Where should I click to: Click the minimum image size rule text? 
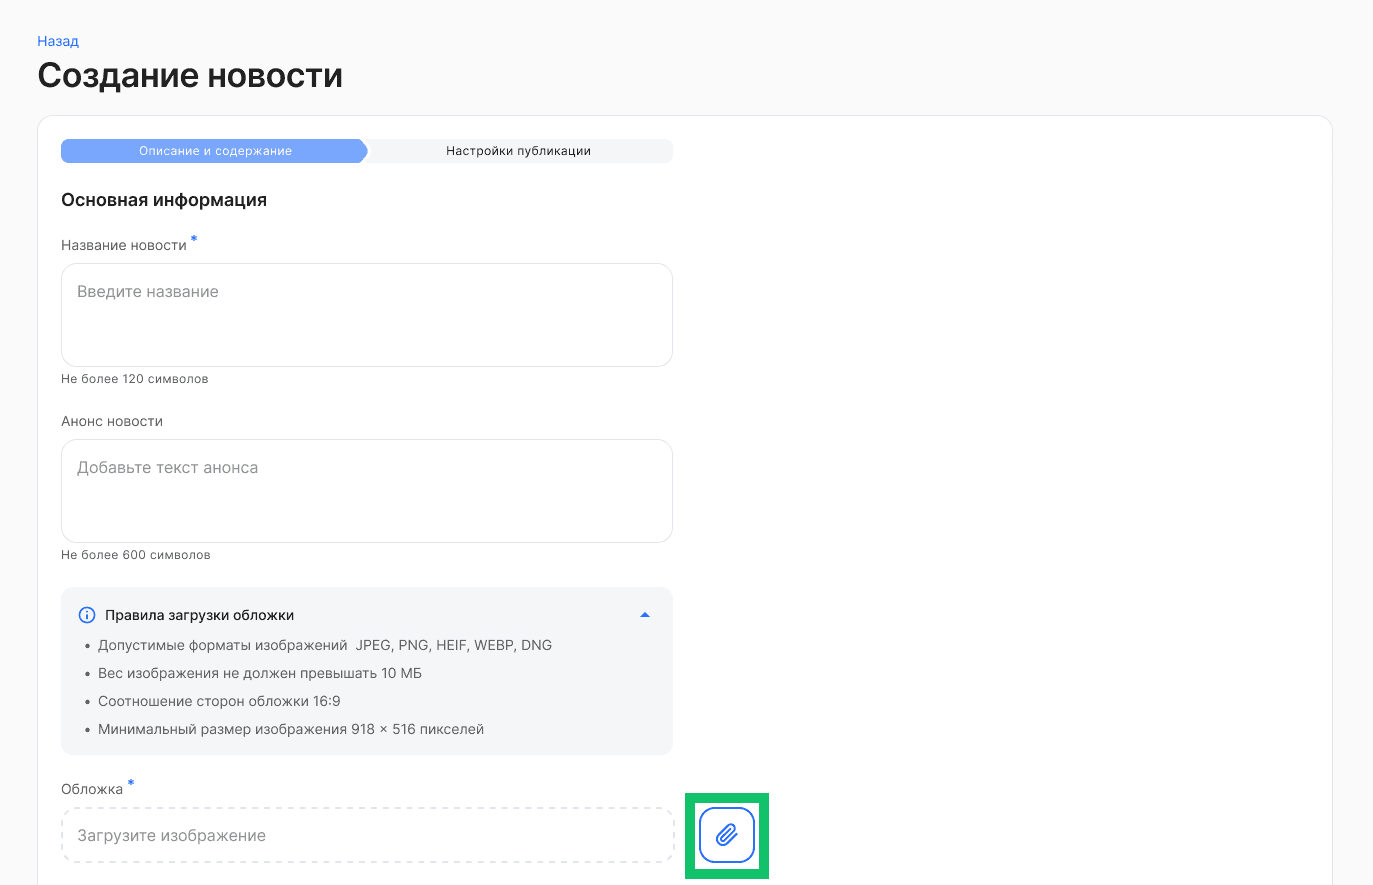(290, 729)
